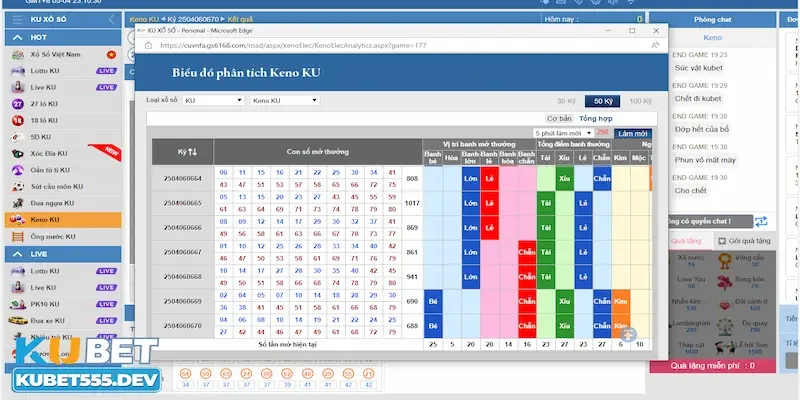This screenshot has height=400, width=800.
Task: Collapse sidebar with the left chevron
Action: pyautogui.click(x=112, y=20)
